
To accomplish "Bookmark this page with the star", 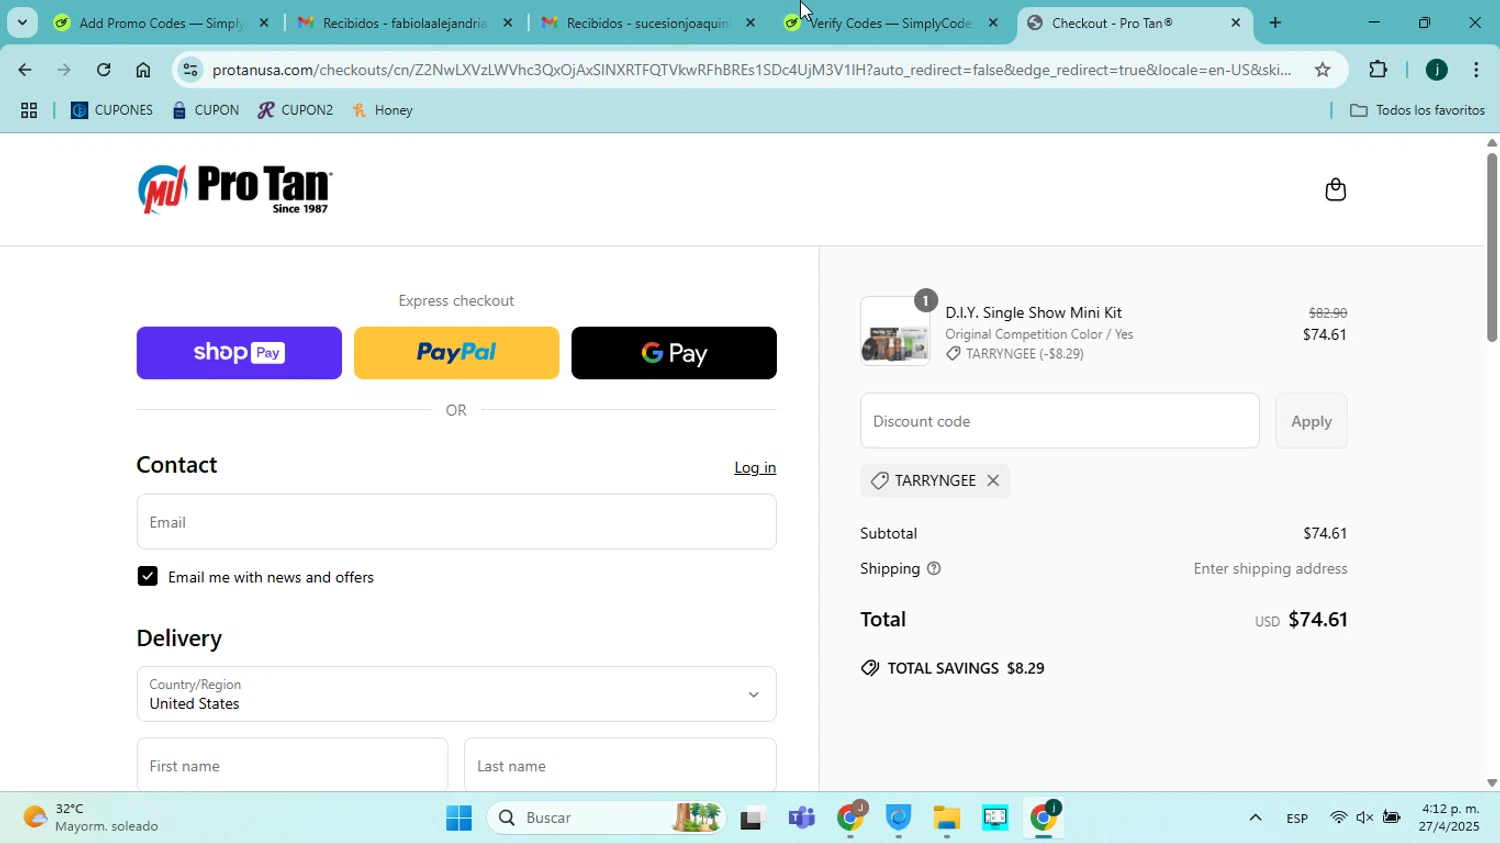I will click(1322, 70).
